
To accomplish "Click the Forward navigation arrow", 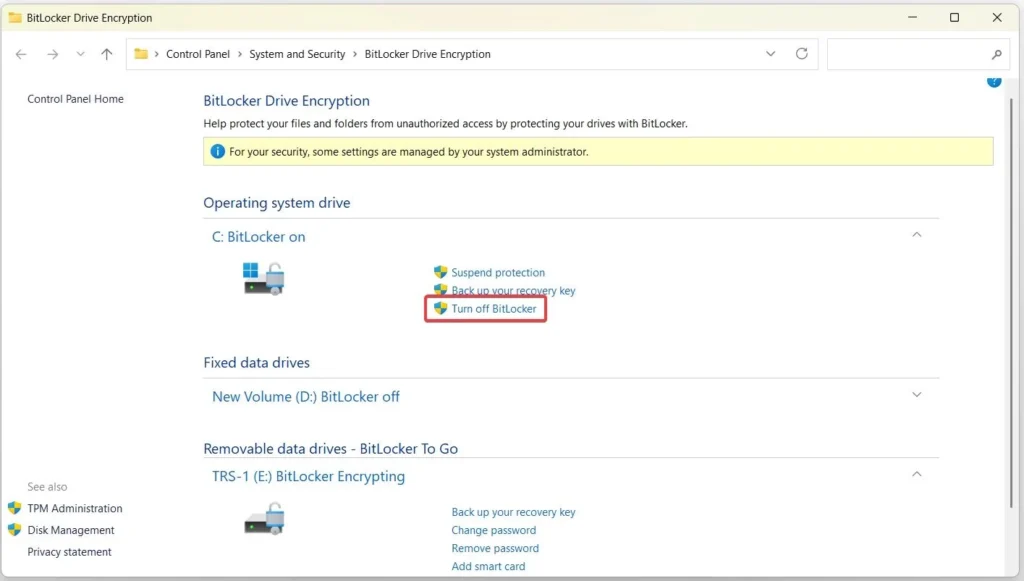I will (x=52, y=54).
